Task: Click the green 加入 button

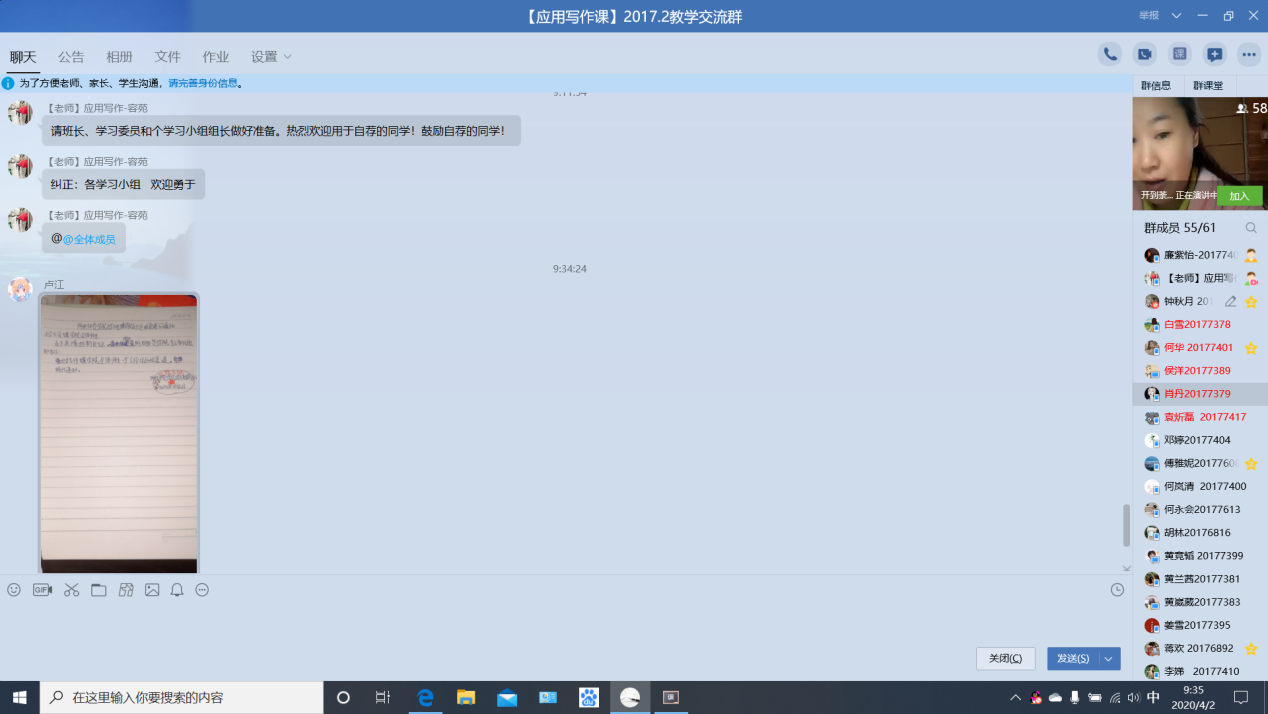Action: click(1239, 196)
